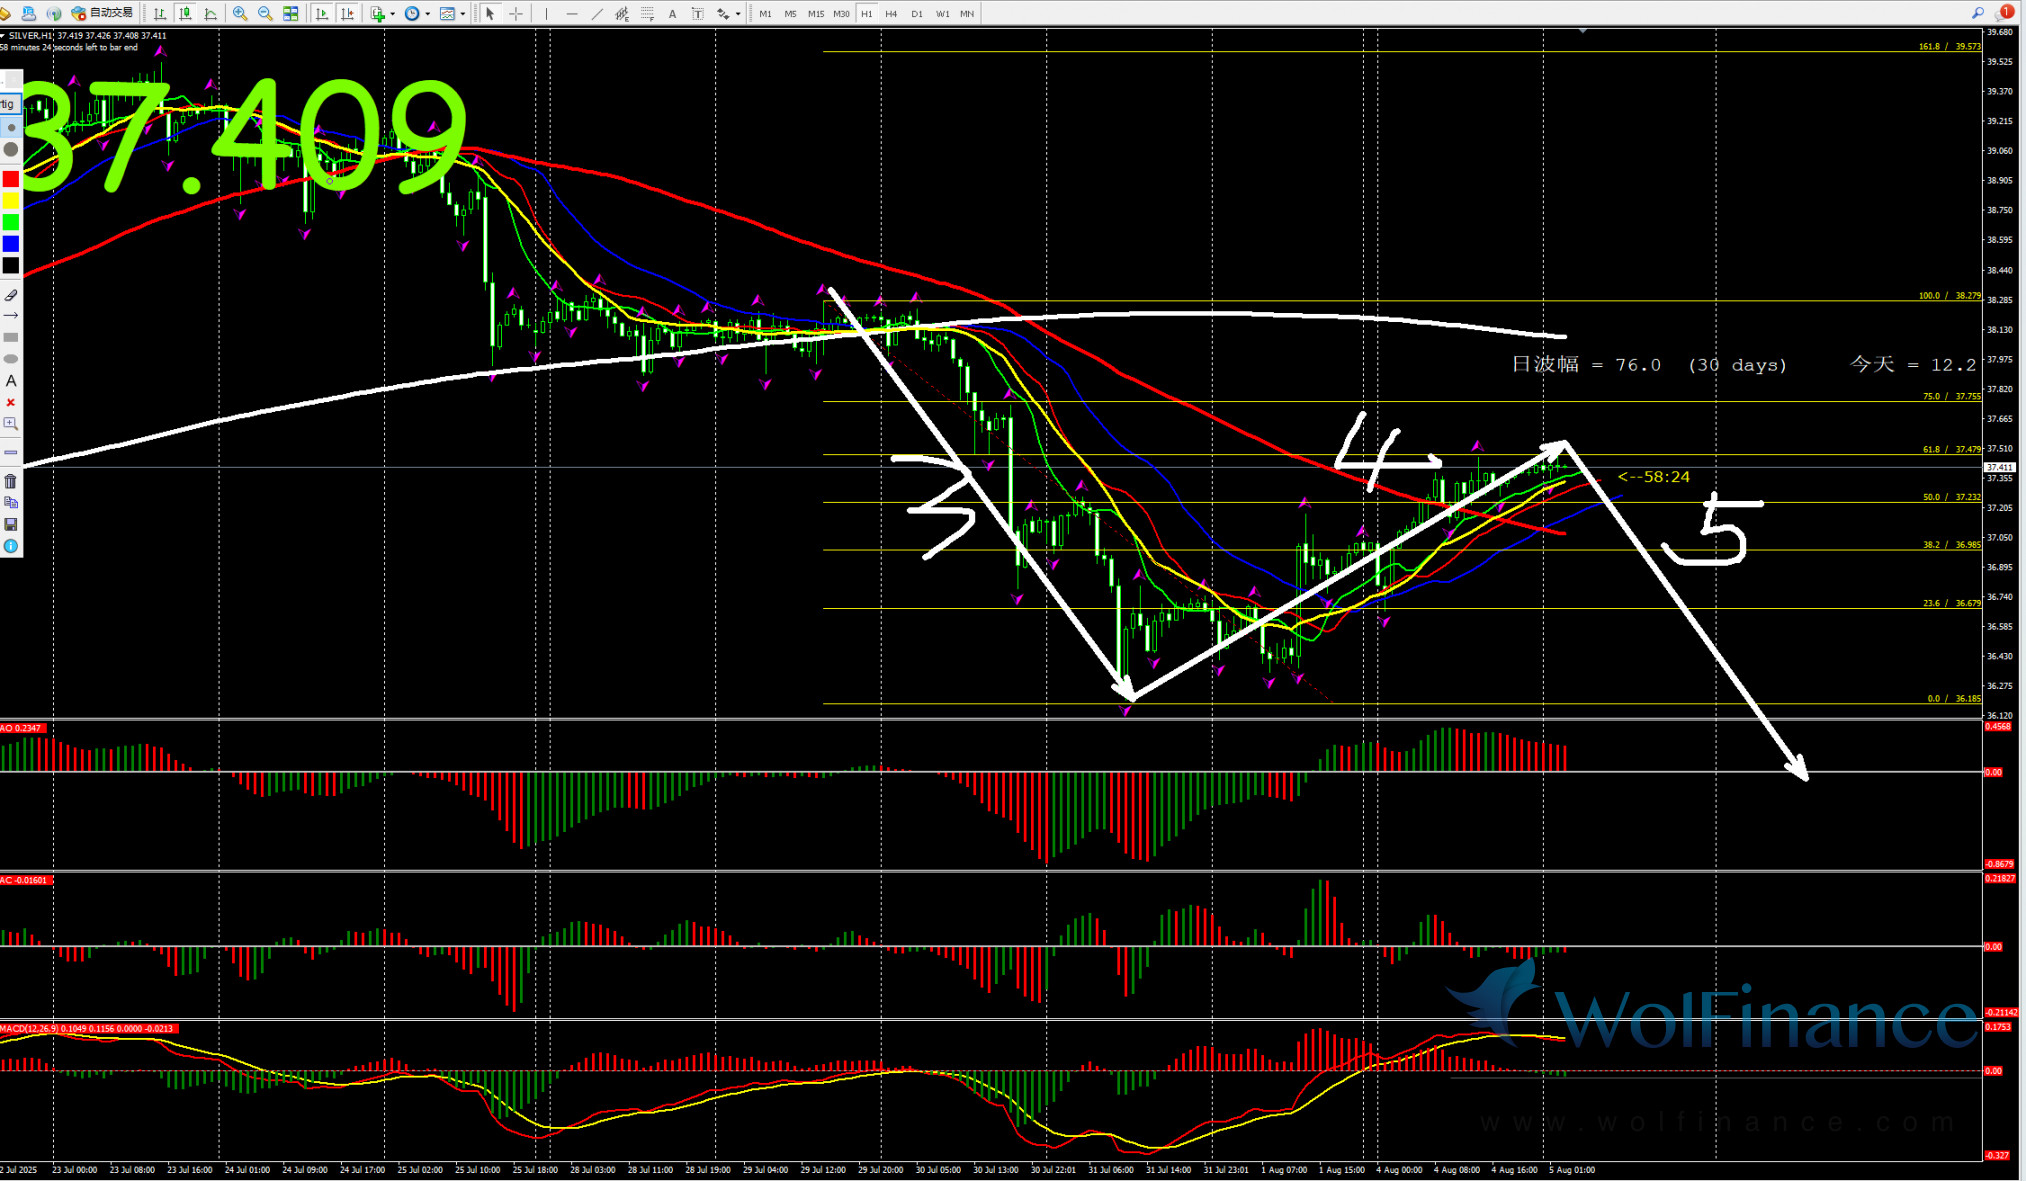Select the Fibonacci retracement tool

[x=647, y=13]
